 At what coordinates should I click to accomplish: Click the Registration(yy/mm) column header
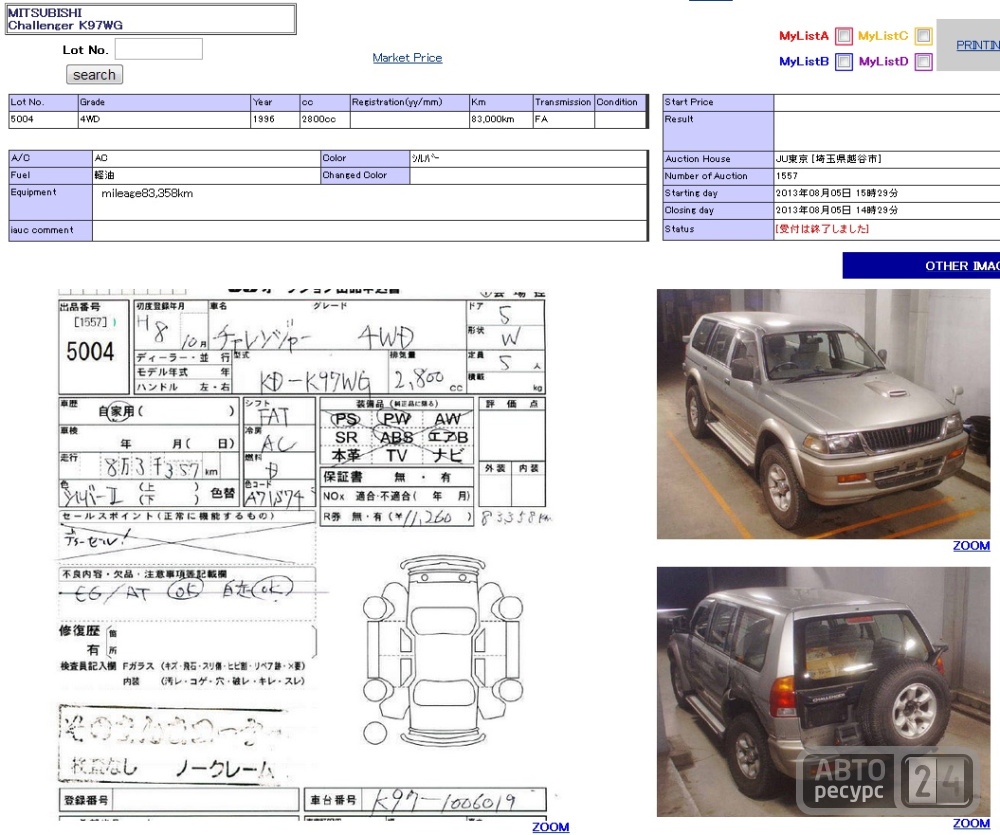point(409,102)
